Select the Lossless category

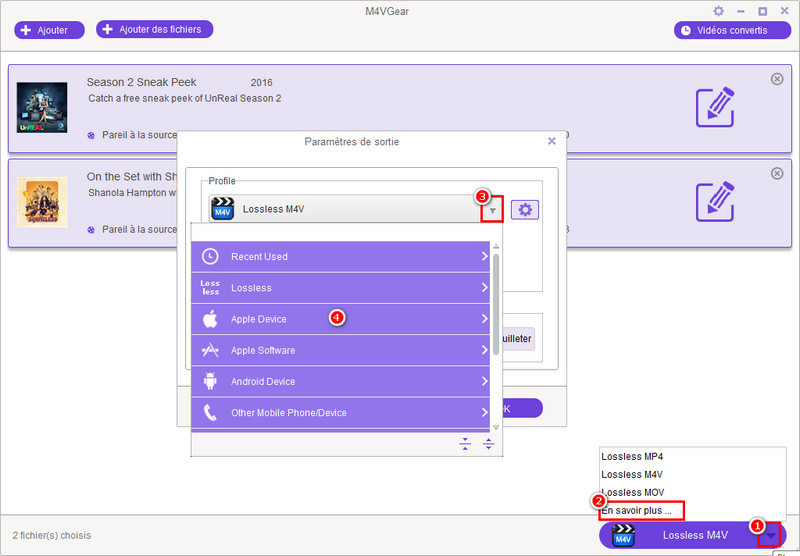[x=345, y=288]
